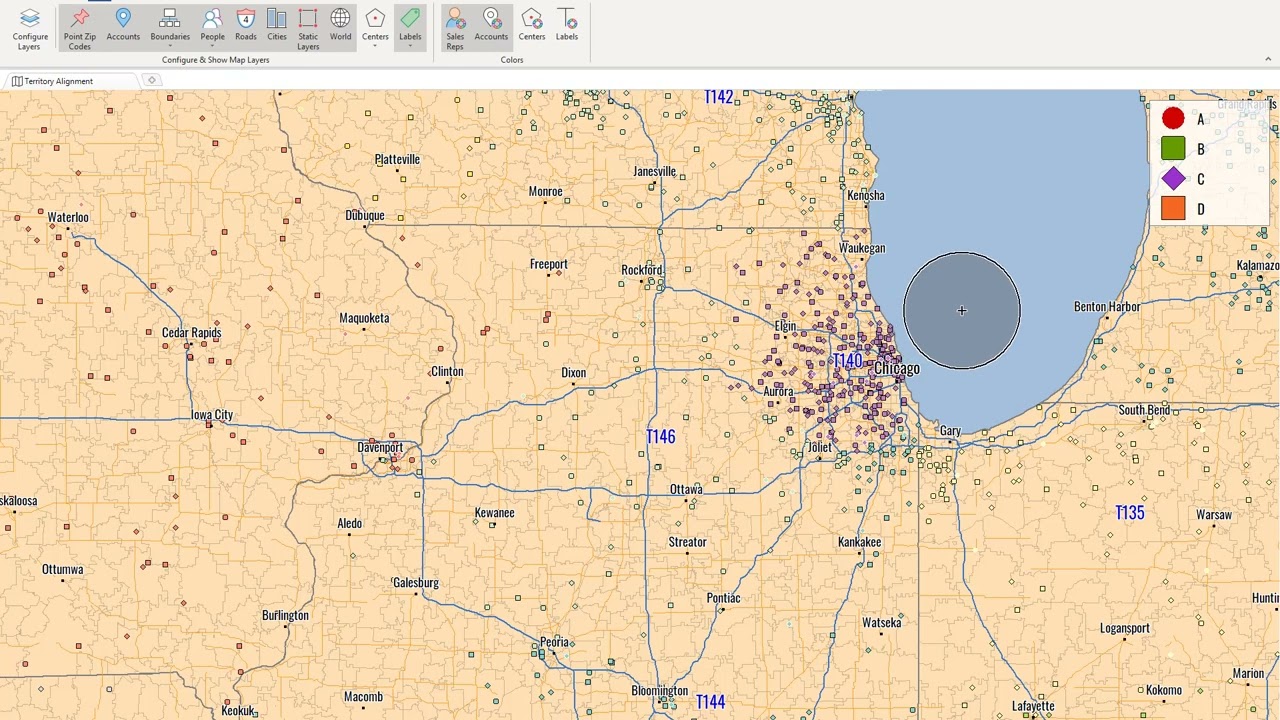Click the Logansport city label

pyautogui.click(x=1125, y=628)
